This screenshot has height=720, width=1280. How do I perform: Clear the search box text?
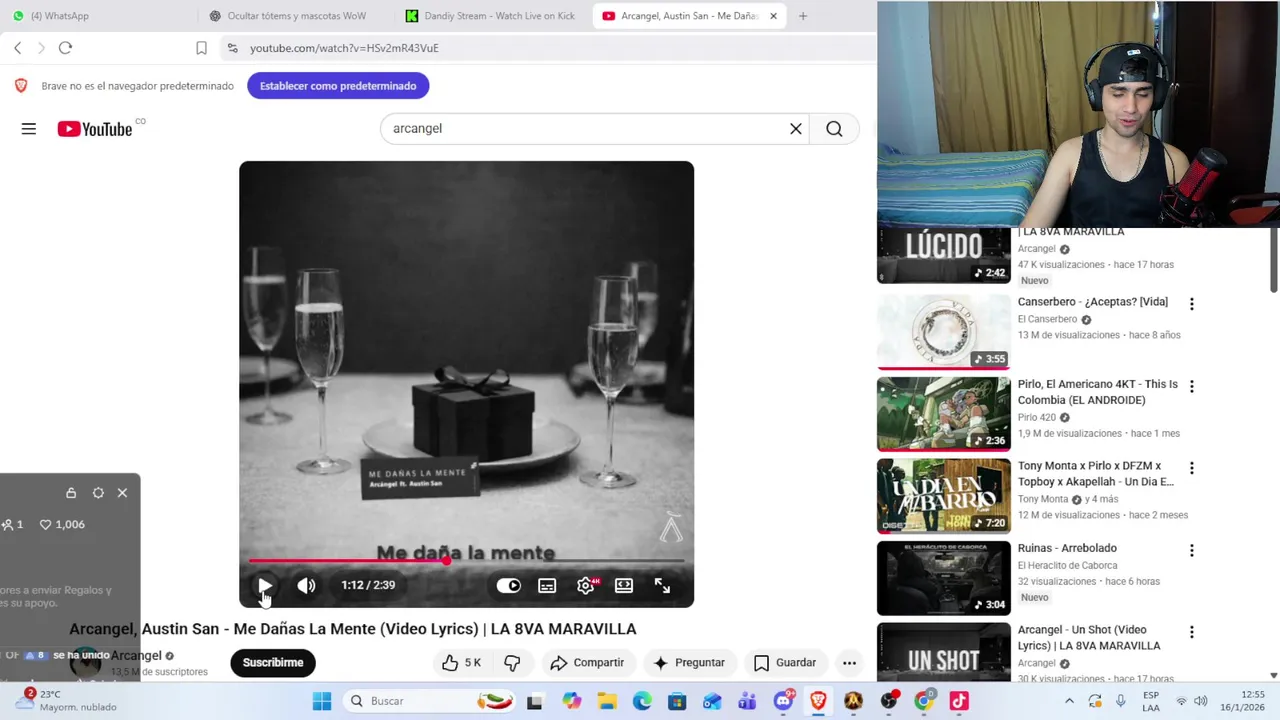pos(796,129)
